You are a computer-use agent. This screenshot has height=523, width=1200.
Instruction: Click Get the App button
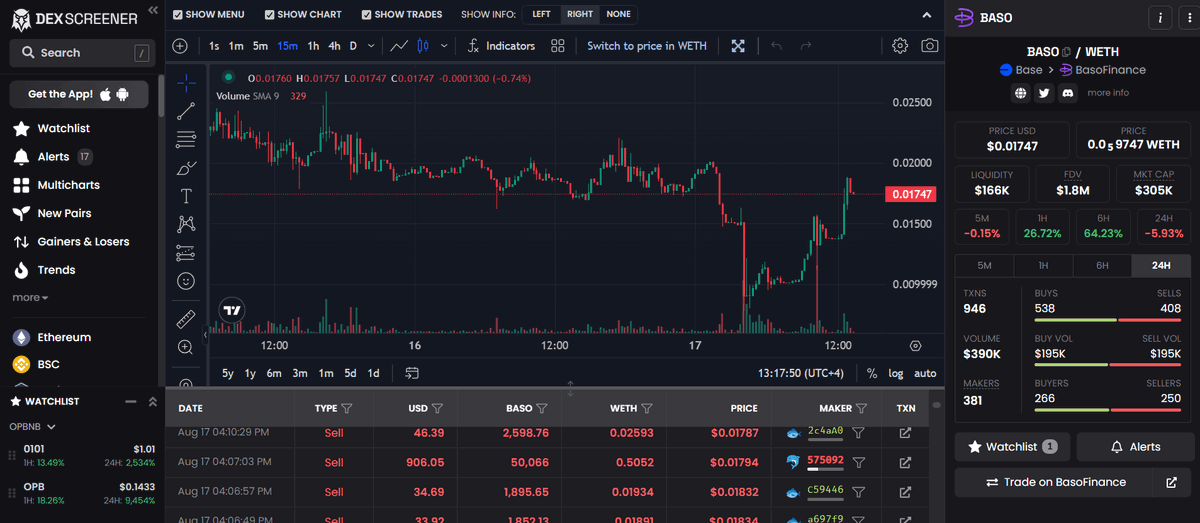point(79,94)
